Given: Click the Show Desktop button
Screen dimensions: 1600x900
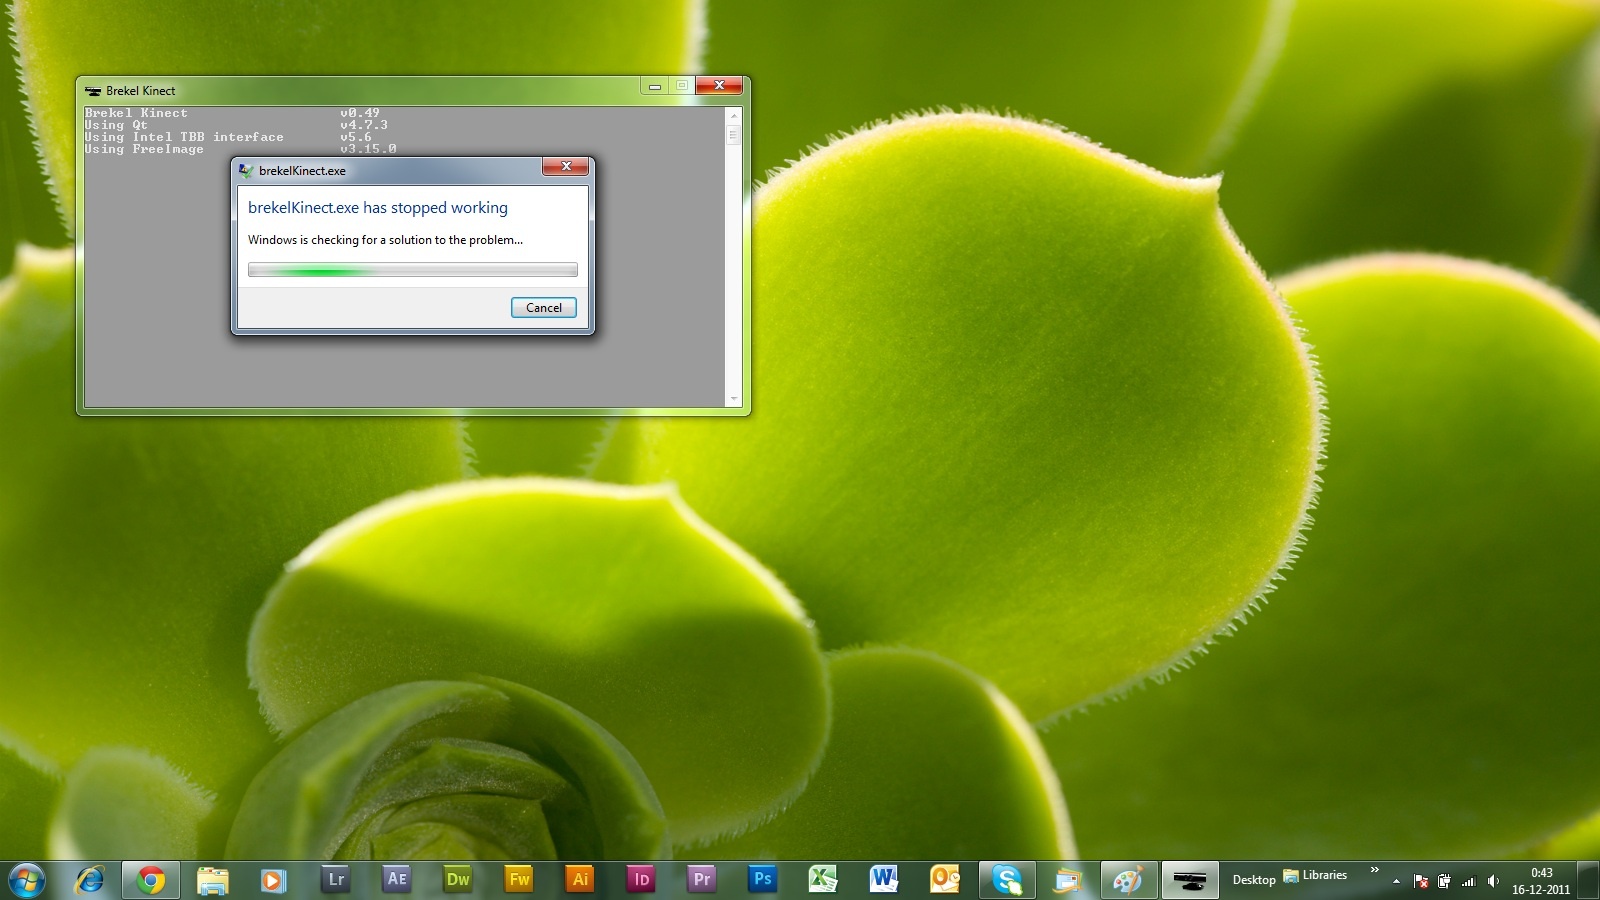Looking at the screenshot, I should click(1588, 880).
